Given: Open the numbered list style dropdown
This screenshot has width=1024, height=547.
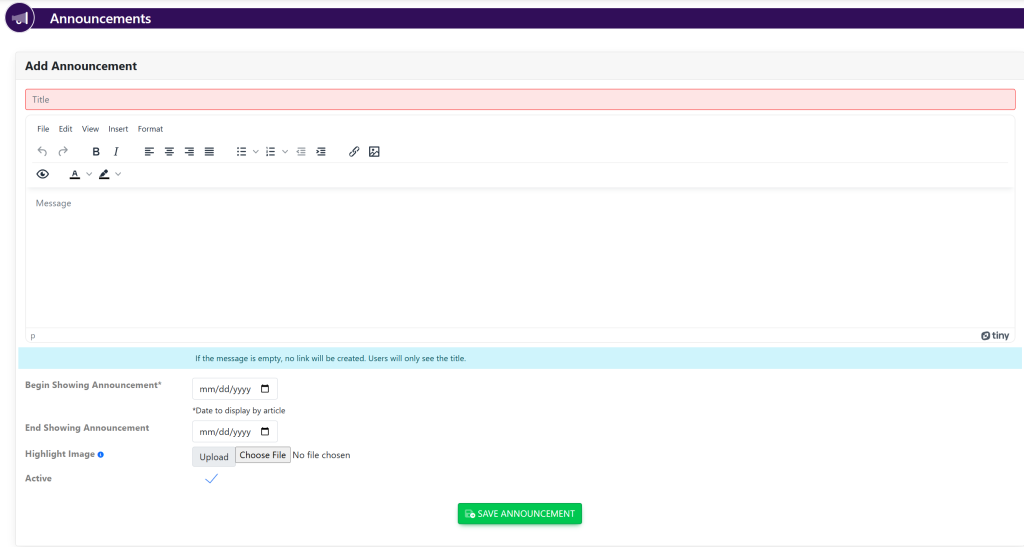Looking at the screenshot, I should pyautogui.click(x=285, y=152).
